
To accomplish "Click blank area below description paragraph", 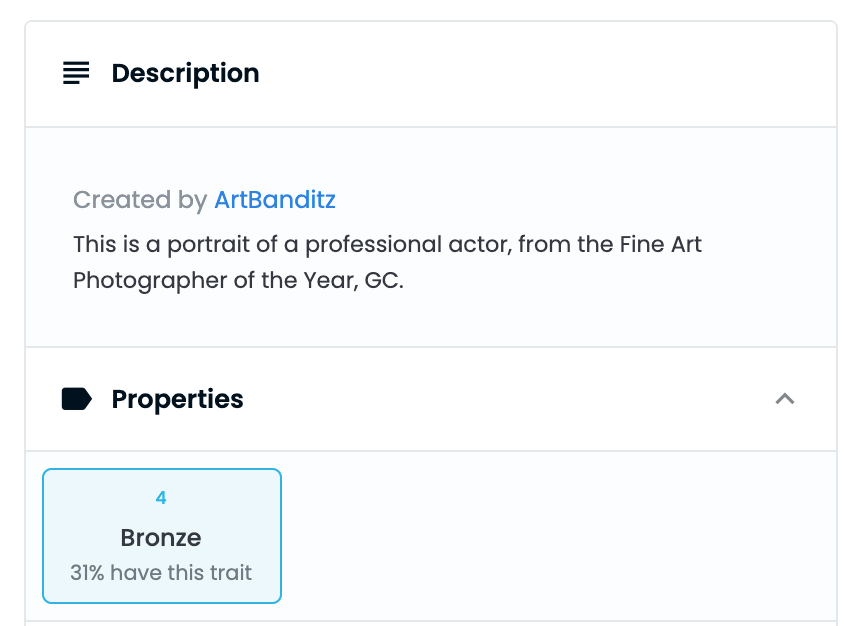I will click(430, 322).
